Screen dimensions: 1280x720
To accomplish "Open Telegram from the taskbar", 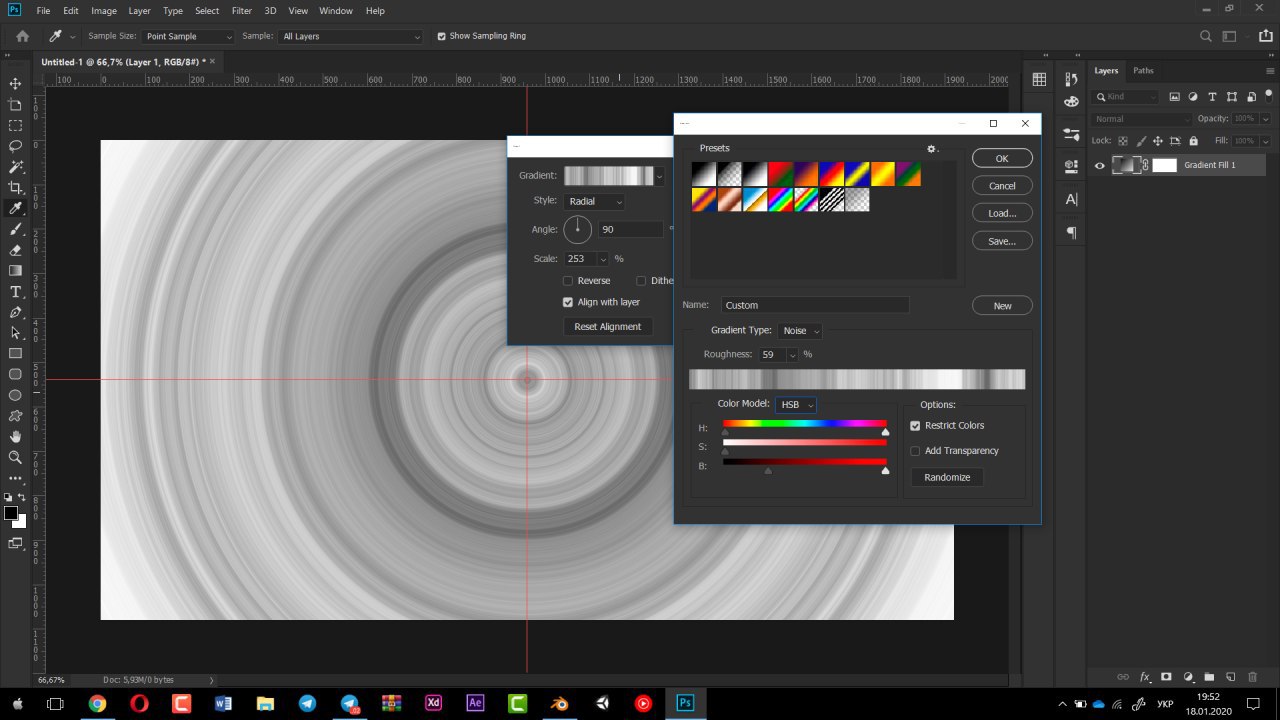I will pos(307,703).
